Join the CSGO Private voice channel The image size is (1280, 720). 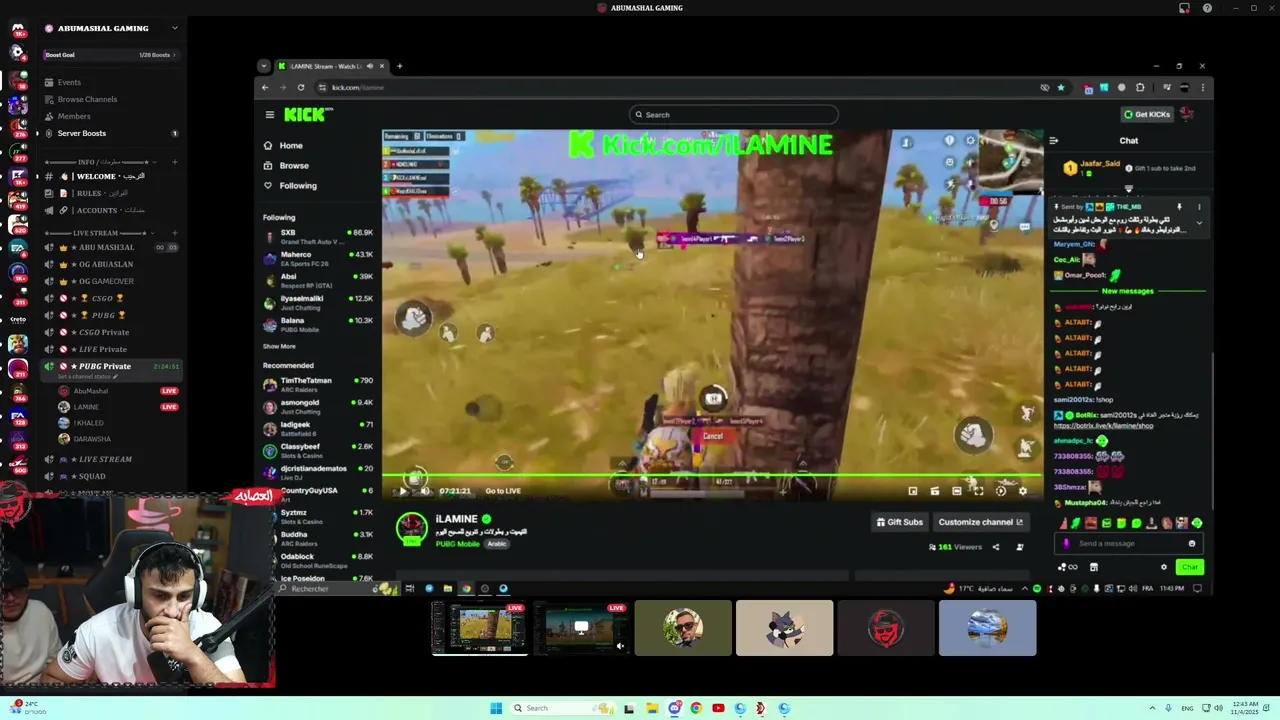pyautogui.click(x=110, y=332)
